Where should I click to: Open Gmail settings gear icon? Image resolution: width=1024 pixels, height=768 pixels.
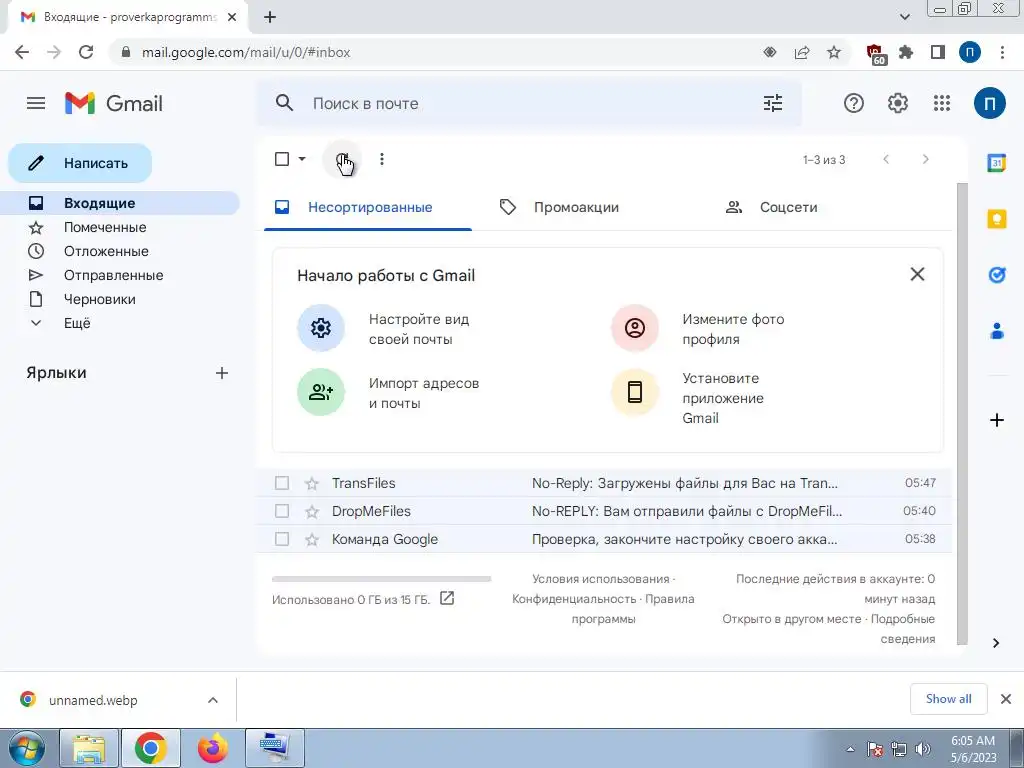coord(898,103)
